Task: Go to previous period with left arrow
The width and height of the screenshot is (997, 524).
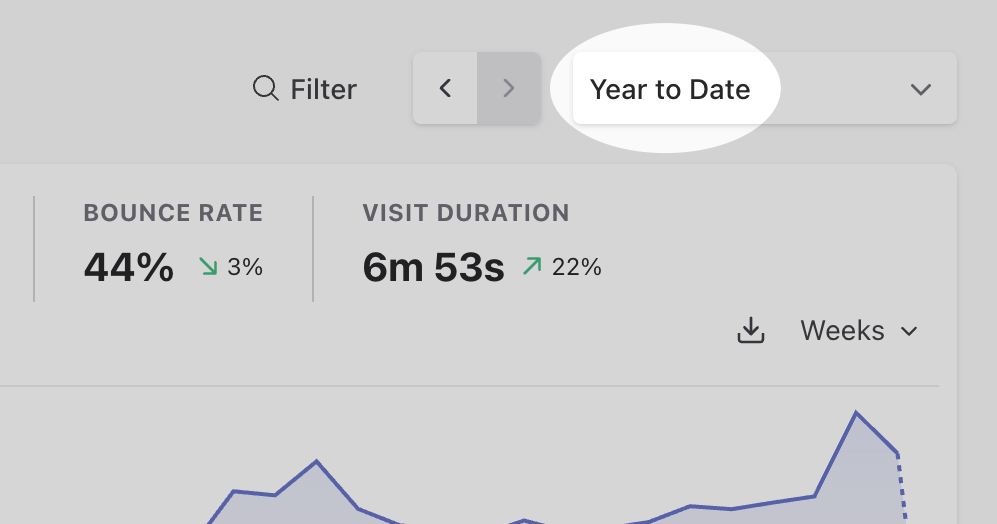Action: tap(445, 89)
